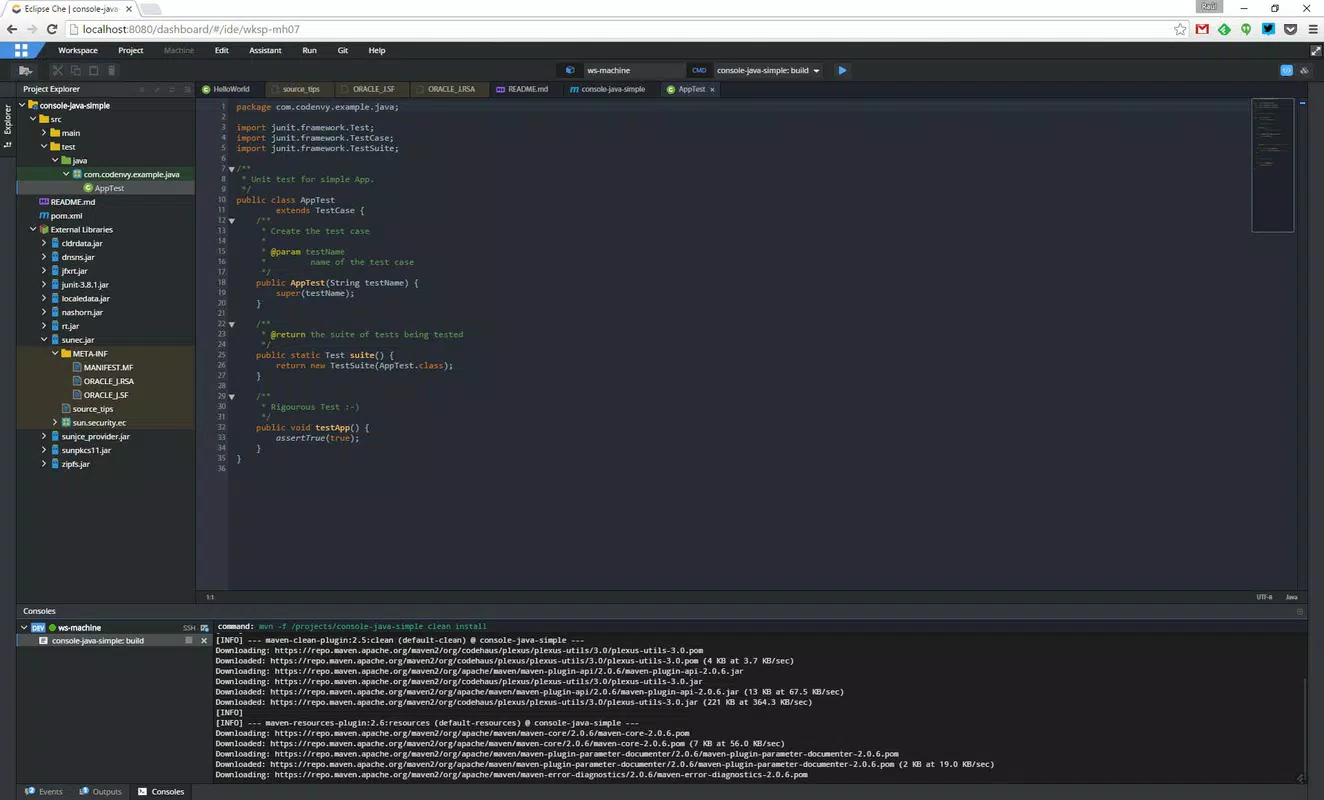This screenshot has width=1324, height=800.
Task: Switch to the Events bottom tab
Action: tap(43, 791)
